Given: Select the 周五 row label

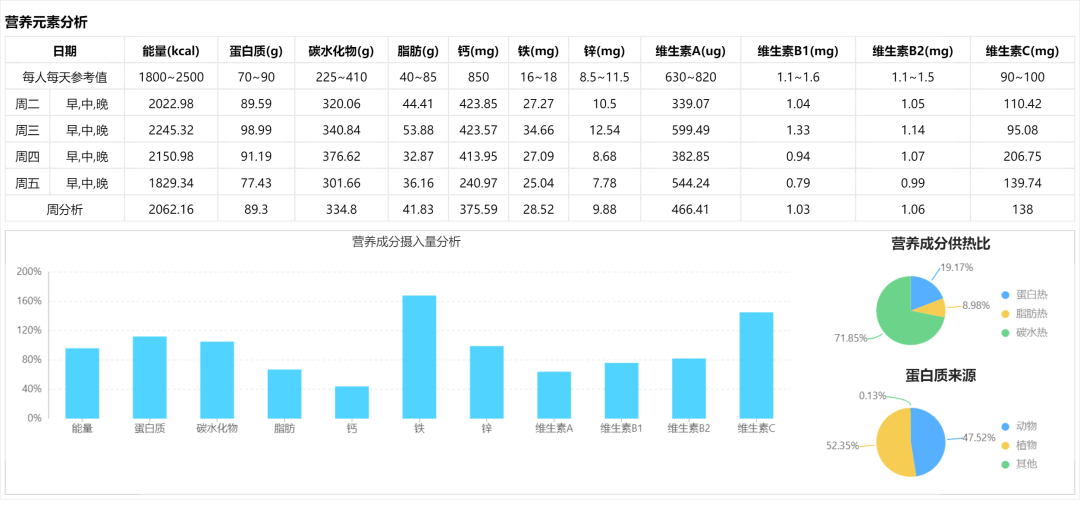Looking at the screenshot, I should click(28, 183).
